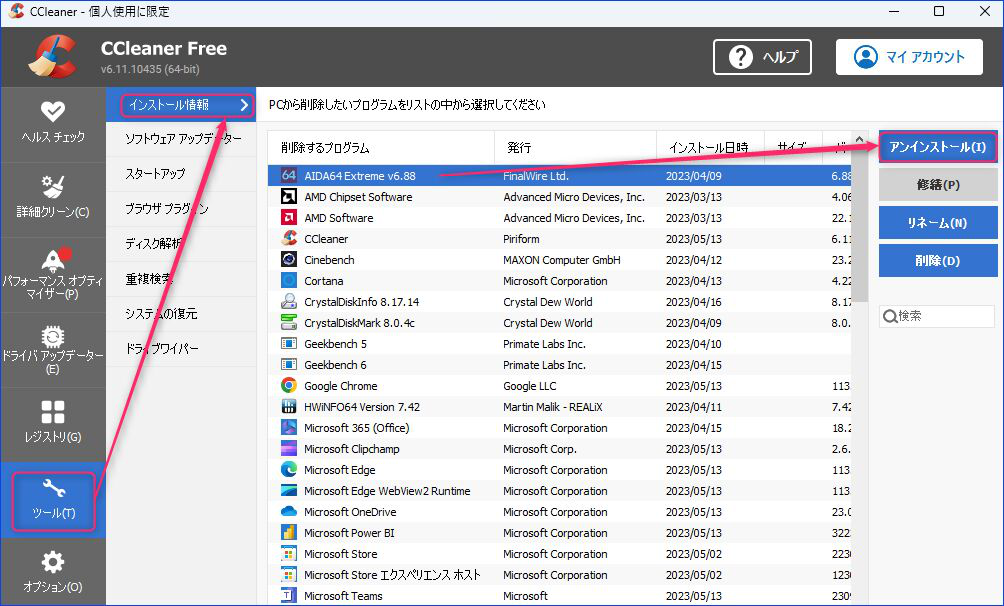Screen dimensions: 1004x606
Task: Open the ヘルプ button in the header
Action: tap(762, 57)
